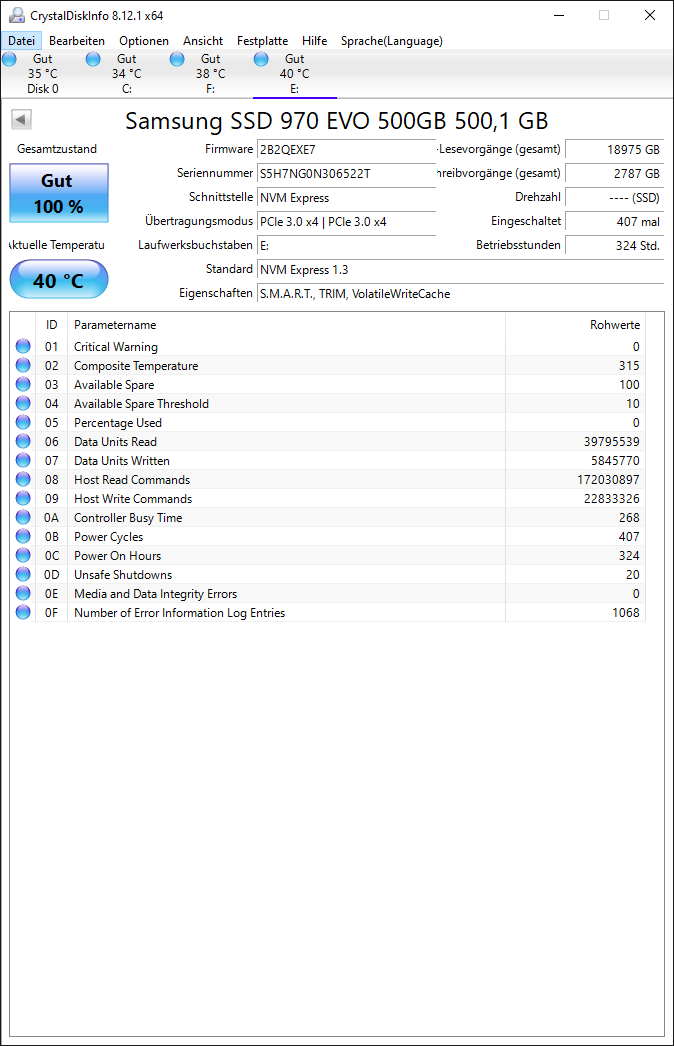Screen dimensions: 674x1046
Task: Select the Host Read Commands value 172030897
Action: point(608,480)
